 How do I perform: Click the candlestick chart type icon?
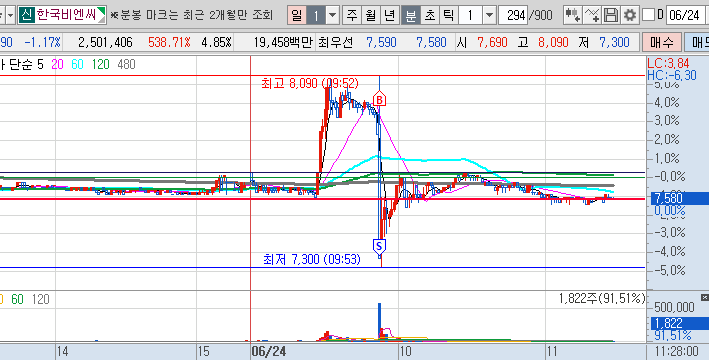click(572, 16)
